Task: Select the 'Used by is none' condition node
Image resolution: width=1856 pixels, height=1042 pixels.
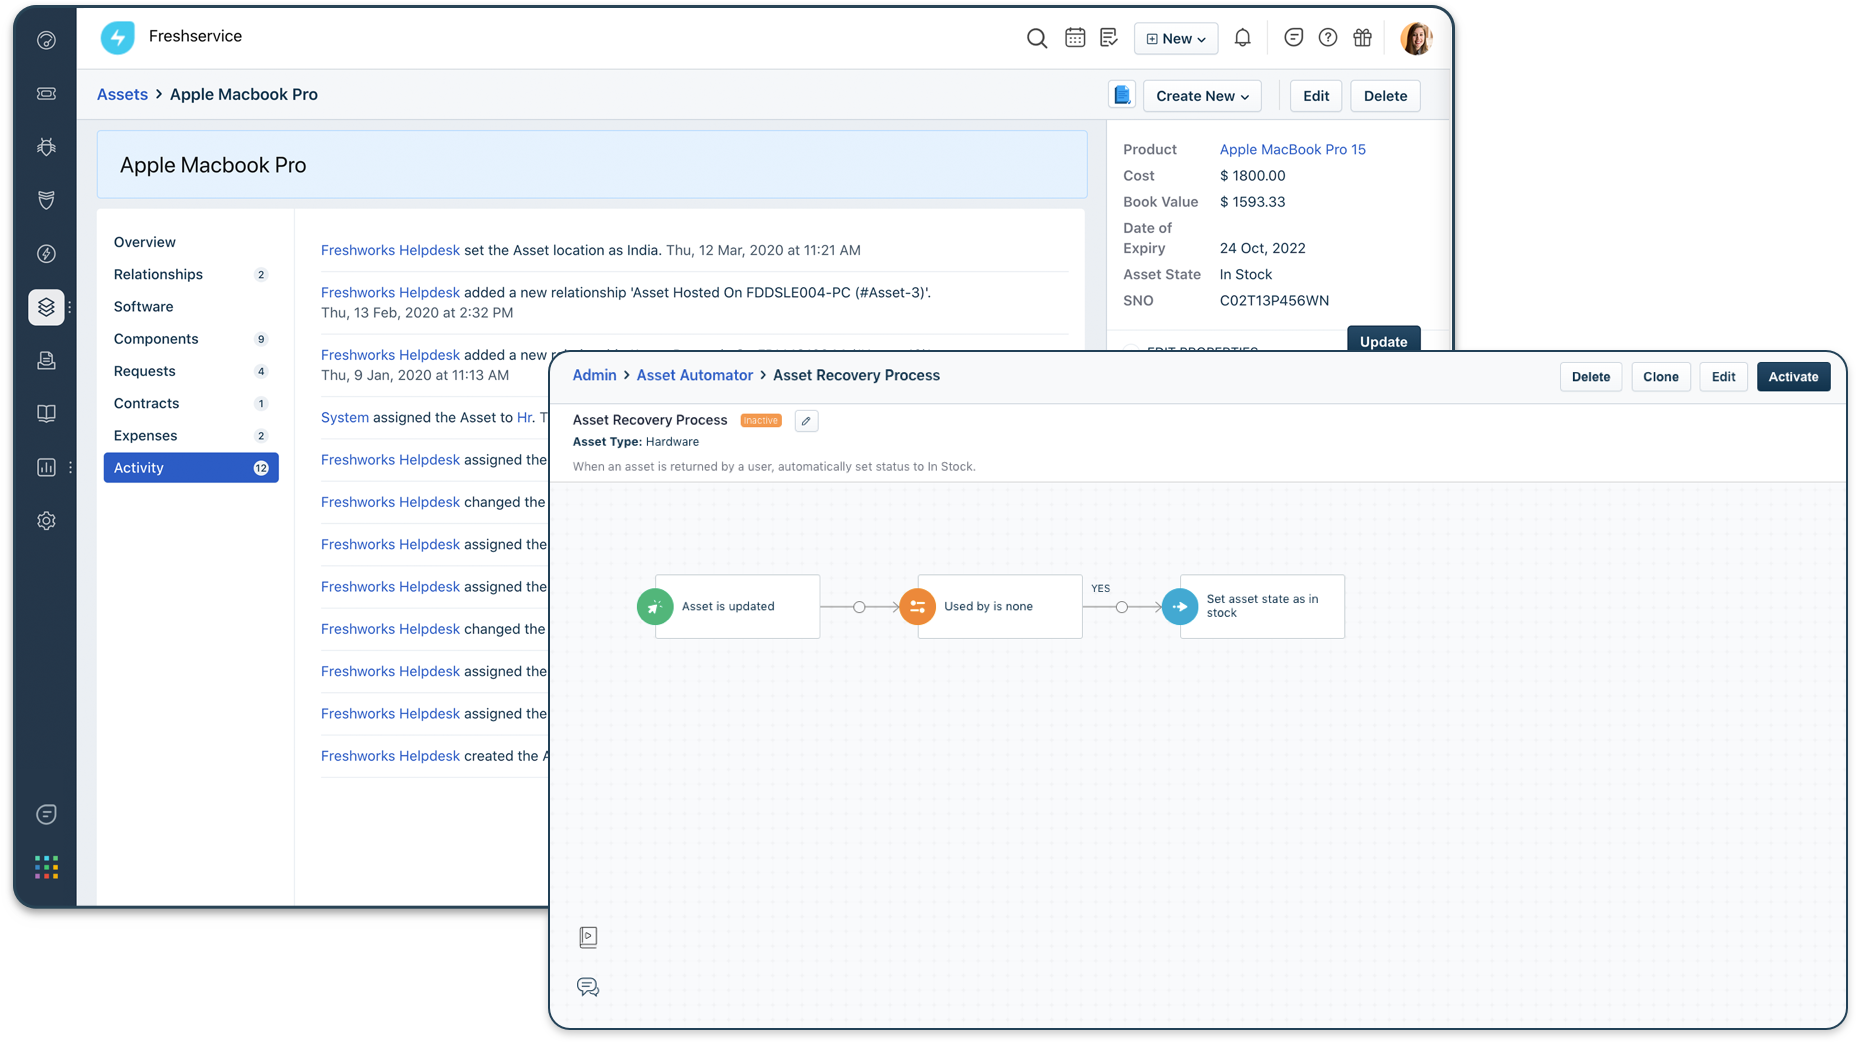Action: pyautogui.click(x=988, y=606)
